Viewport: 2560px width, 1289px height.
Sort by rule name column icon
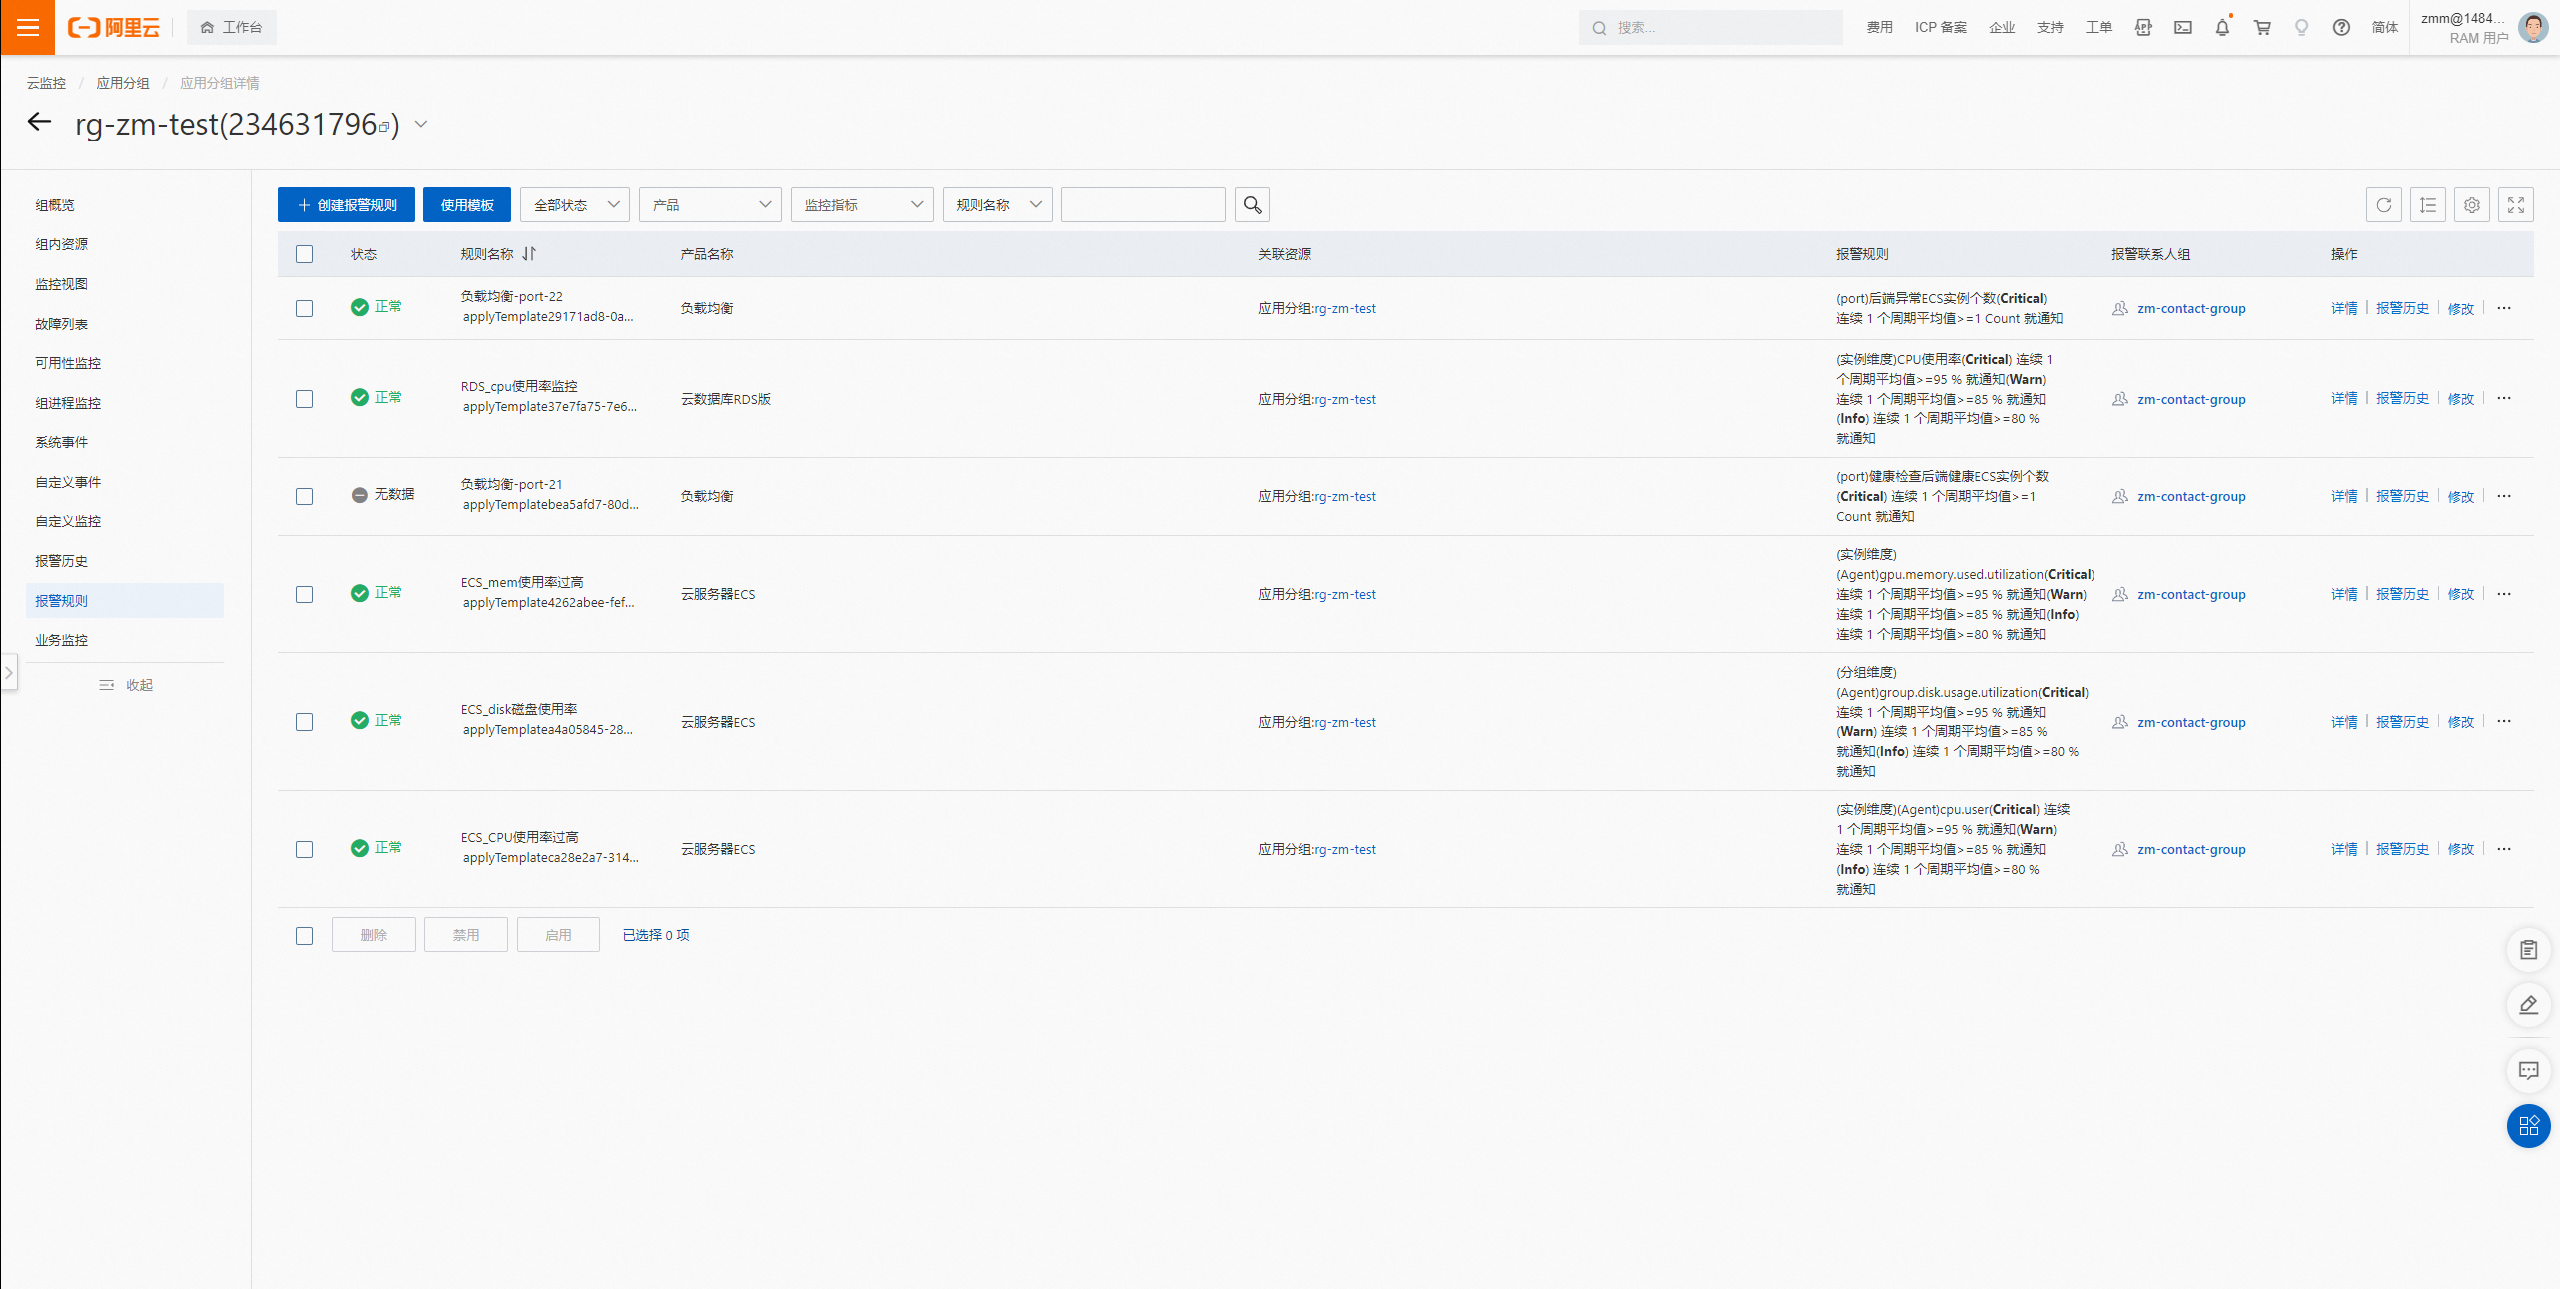click(529, 254)
